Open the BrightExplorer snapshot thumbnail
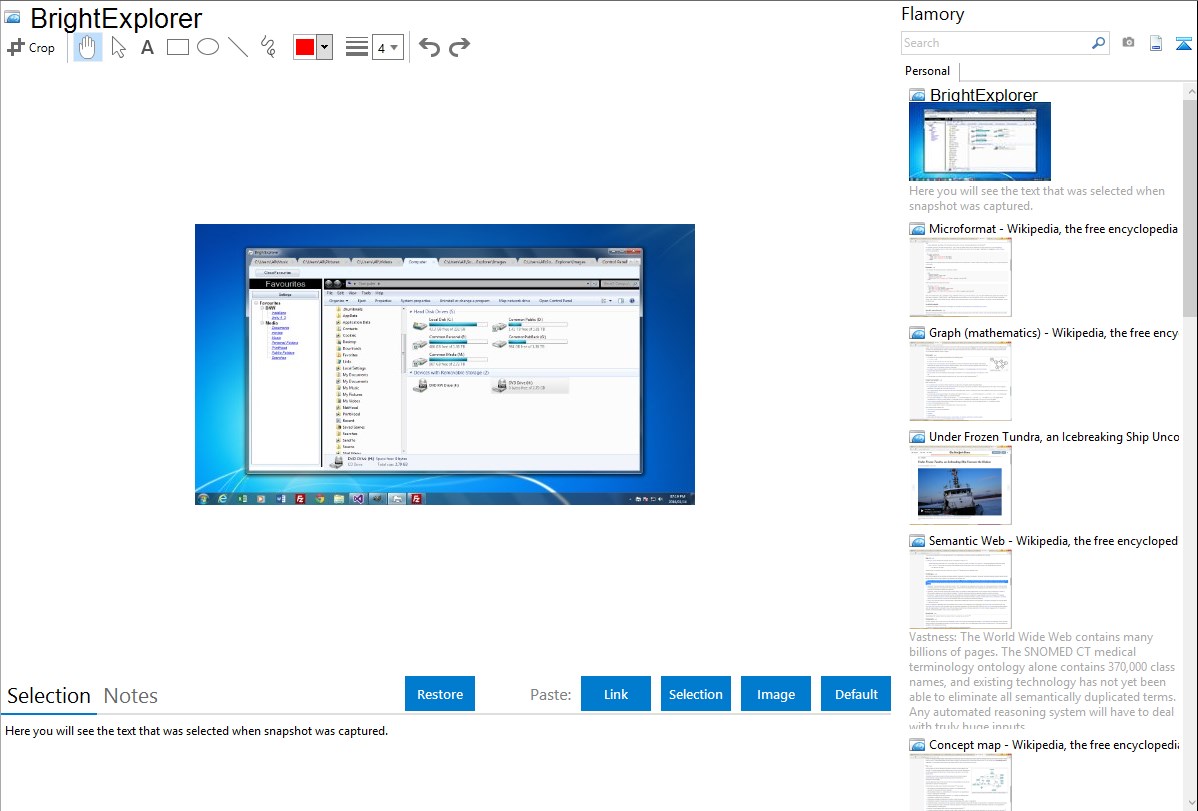1198x811 pixels. click(979, 142)
